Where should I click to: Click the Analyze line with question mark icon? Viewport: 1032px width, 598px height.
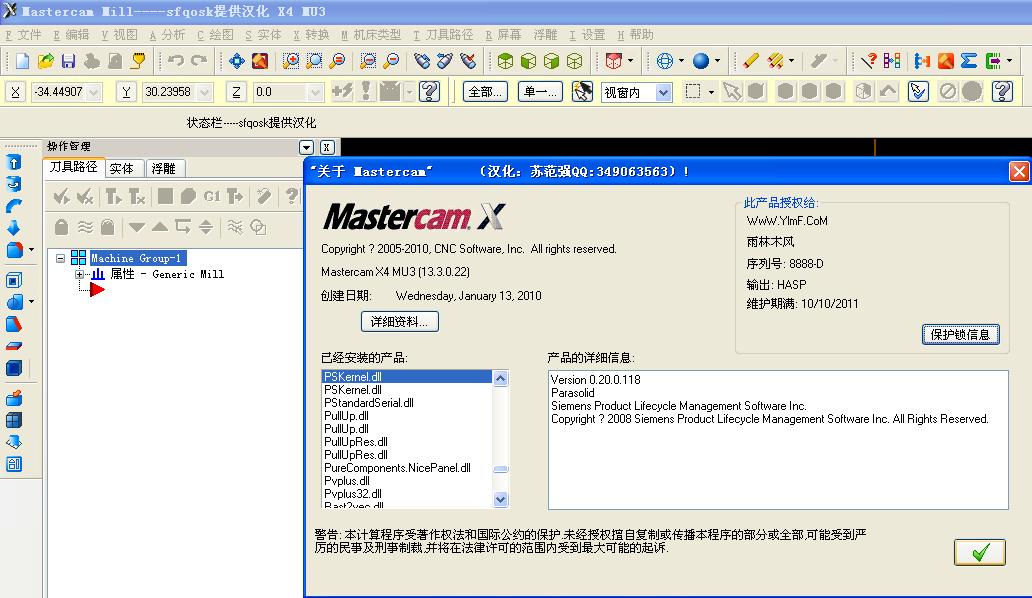(x=869, y=61)
